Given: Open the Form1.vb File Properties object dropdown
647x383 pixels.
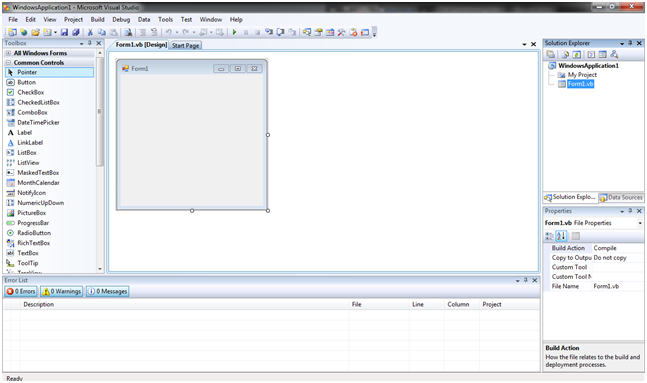Looking at the screenshot, I should (640, 223).
